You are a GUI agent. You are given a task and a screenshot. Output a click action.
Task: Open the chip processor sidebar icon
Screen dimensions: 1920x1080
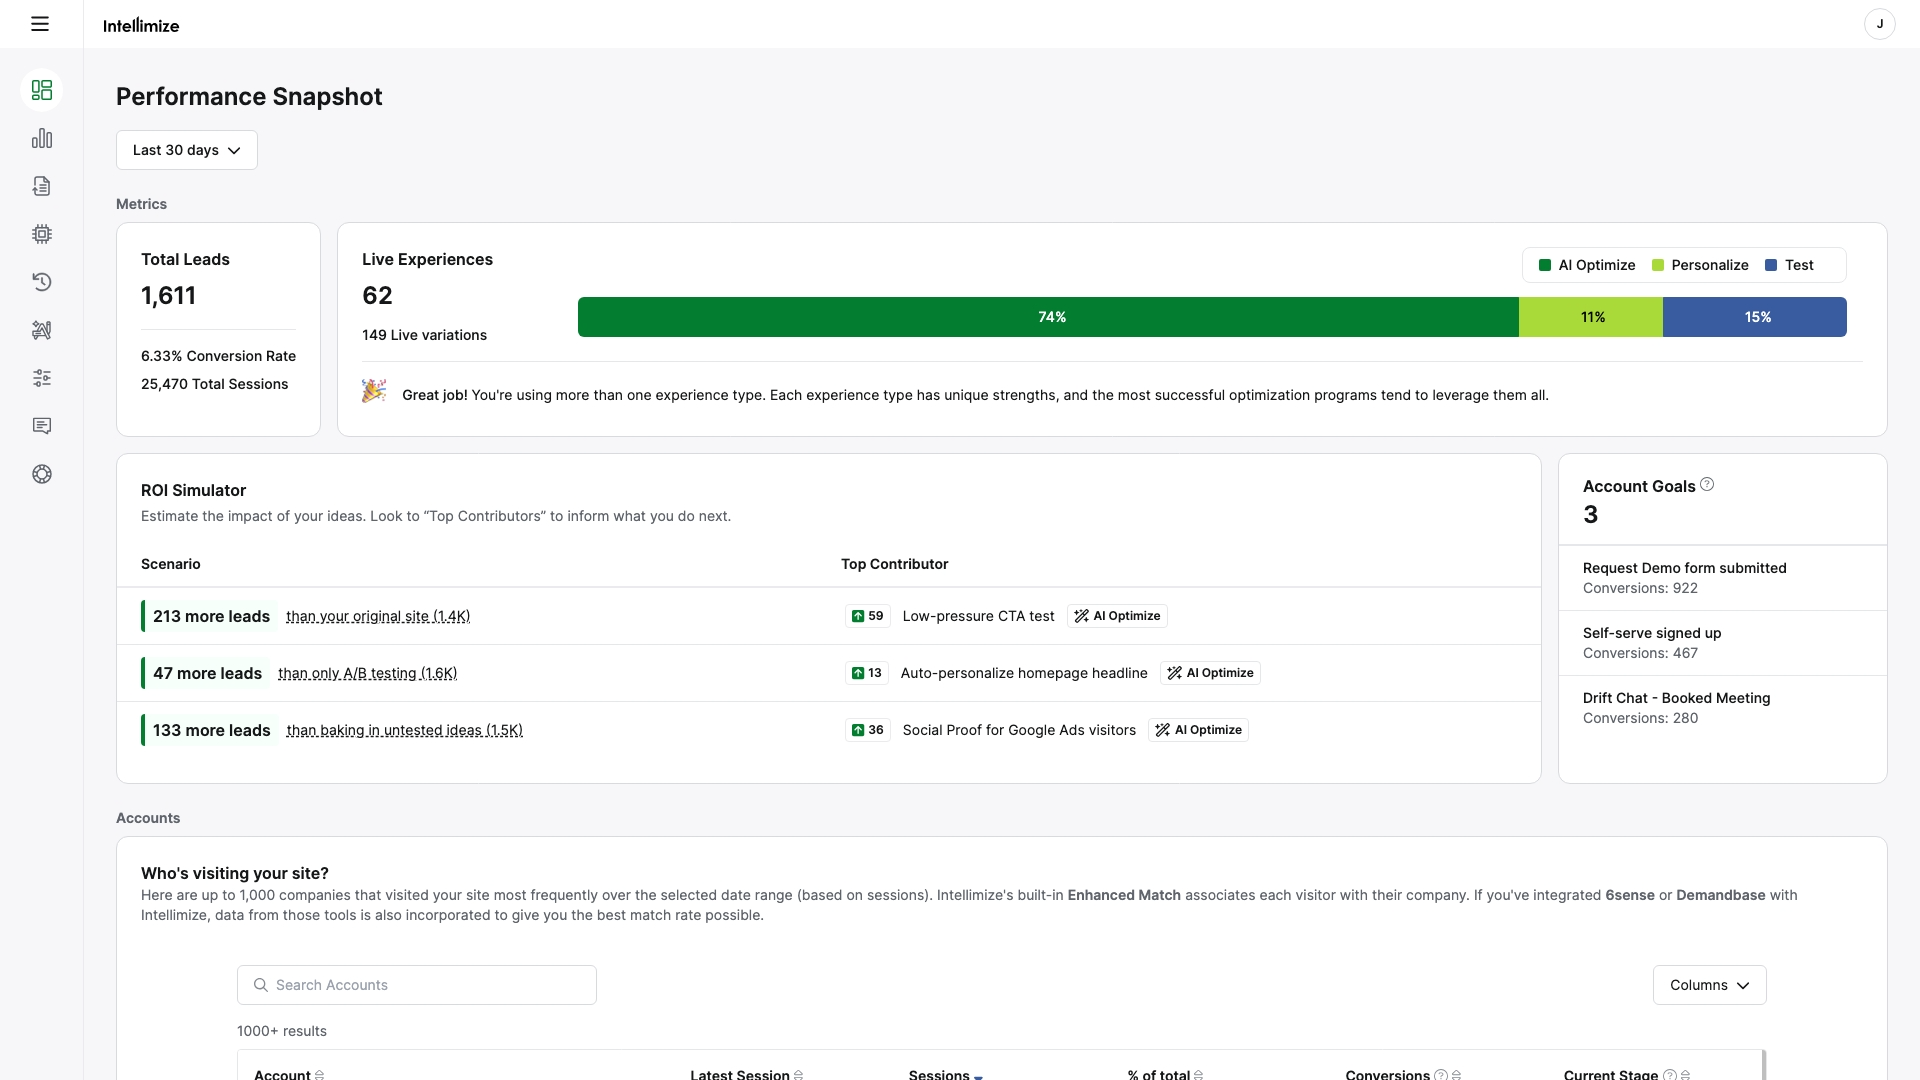pyautogui.click(x=42, y=234)
